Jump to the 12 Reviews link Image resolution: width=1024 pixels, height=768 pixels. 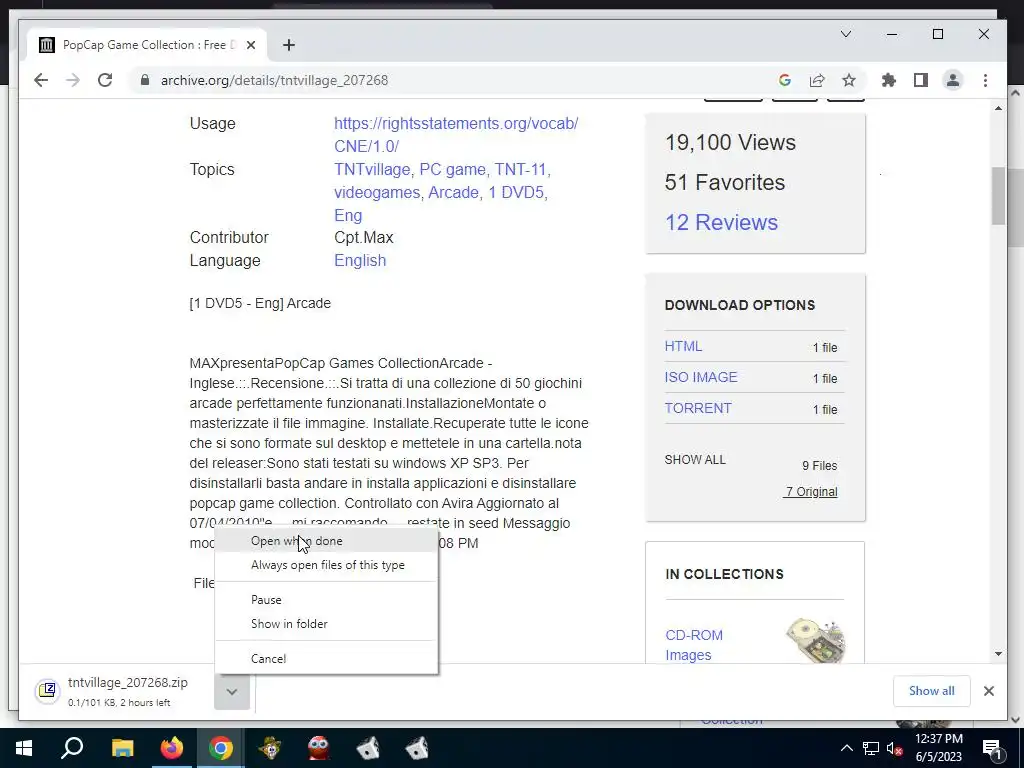coord(721,223)
